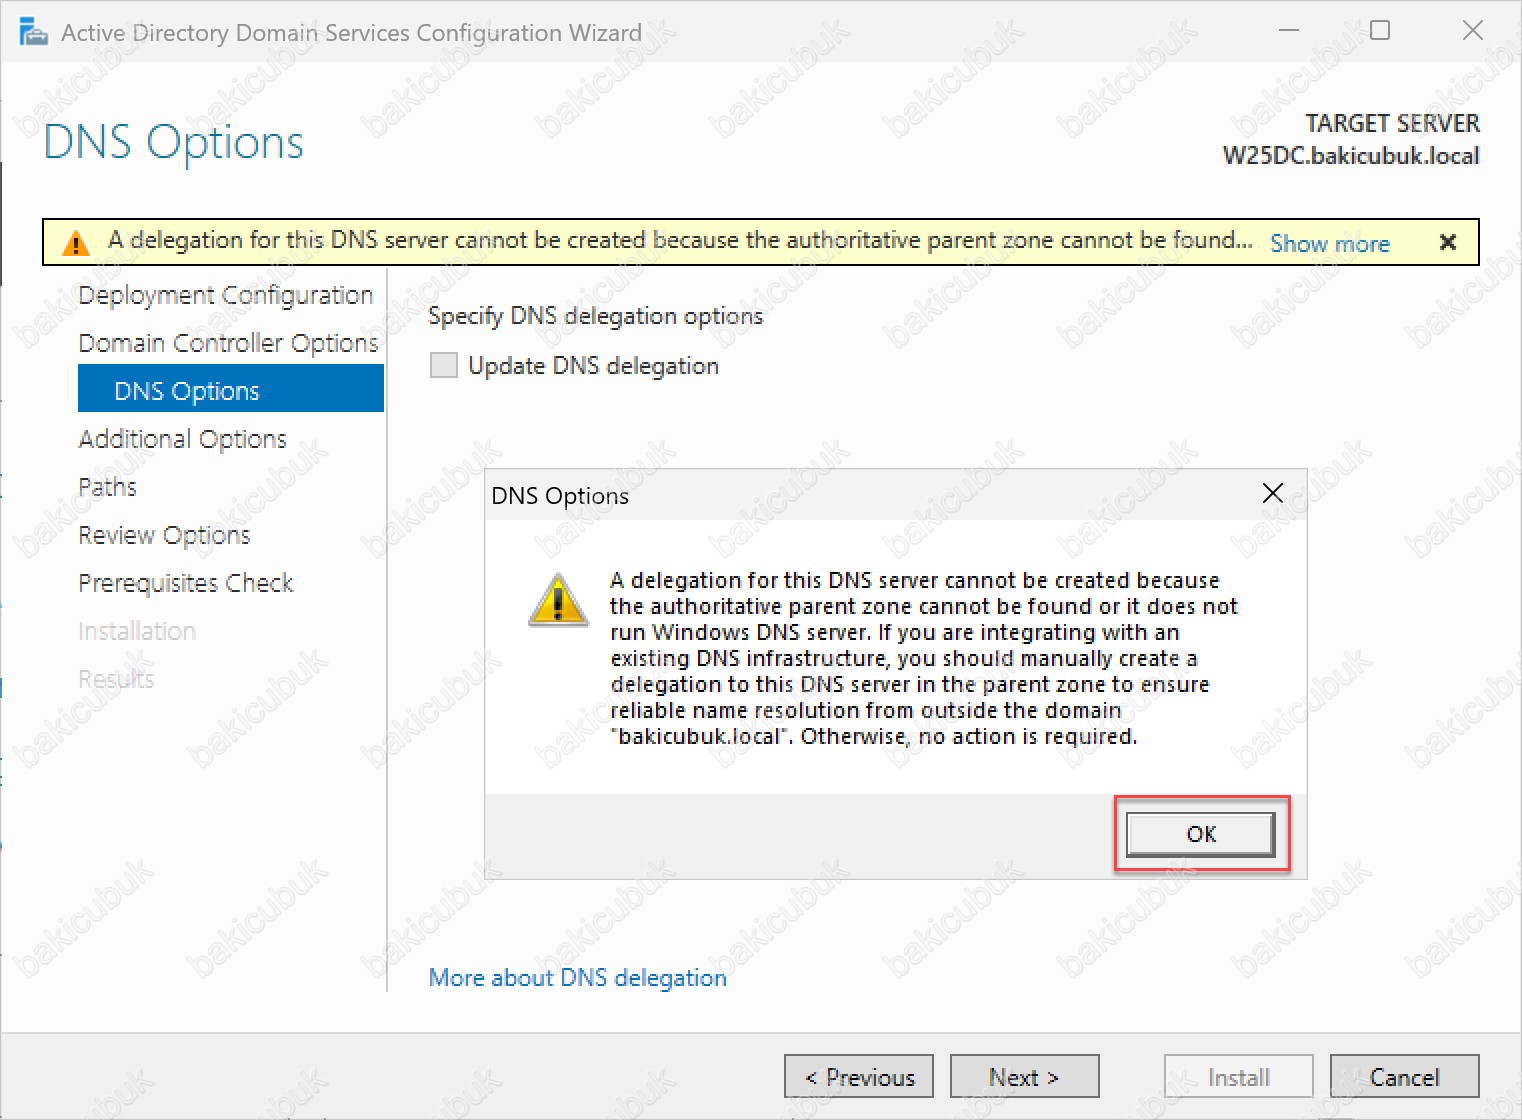This screenshot has height=1120, width=1522.
Task: Select Review Options step
Action: 164,535
